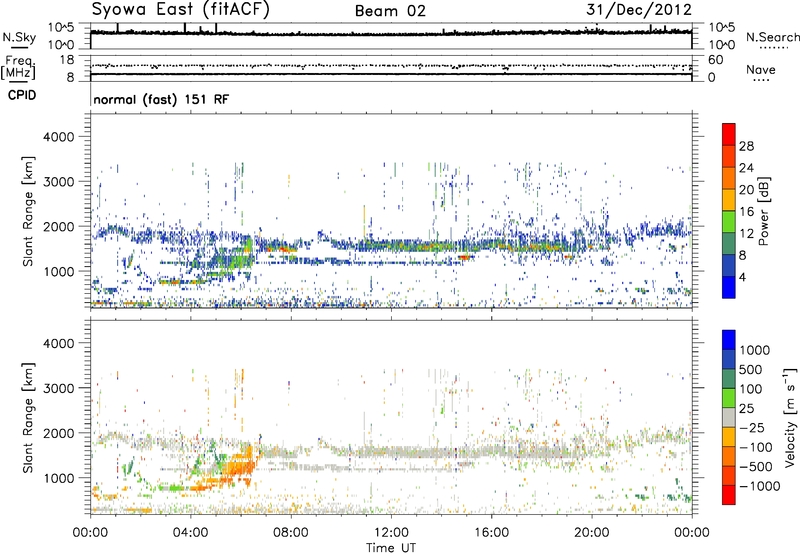The height and width of the screenshot is (554, 800).
Task: Click the blue bottom of the Power color bar
Action: click(729, 287)
